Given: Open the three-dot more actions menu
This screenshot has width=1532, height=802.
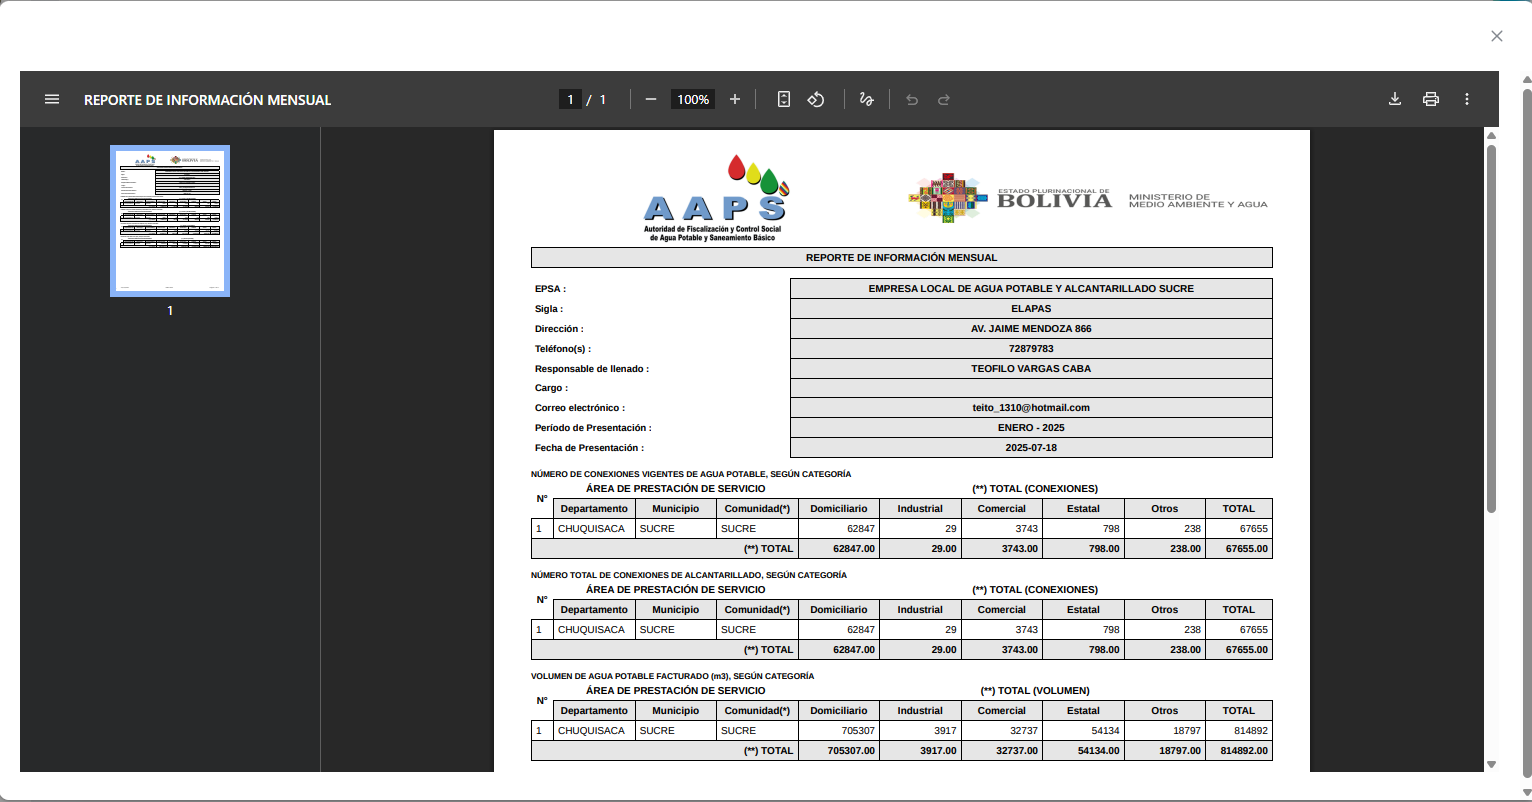Looking at the screenshot, I should 1467,99.
